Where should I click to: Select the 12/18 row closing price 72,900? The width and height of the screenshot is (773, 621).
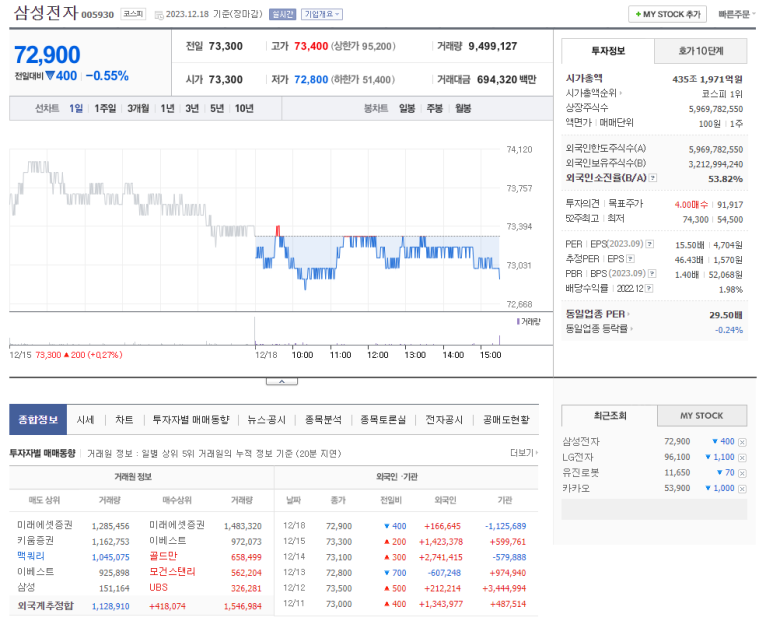tap(339, 526)
